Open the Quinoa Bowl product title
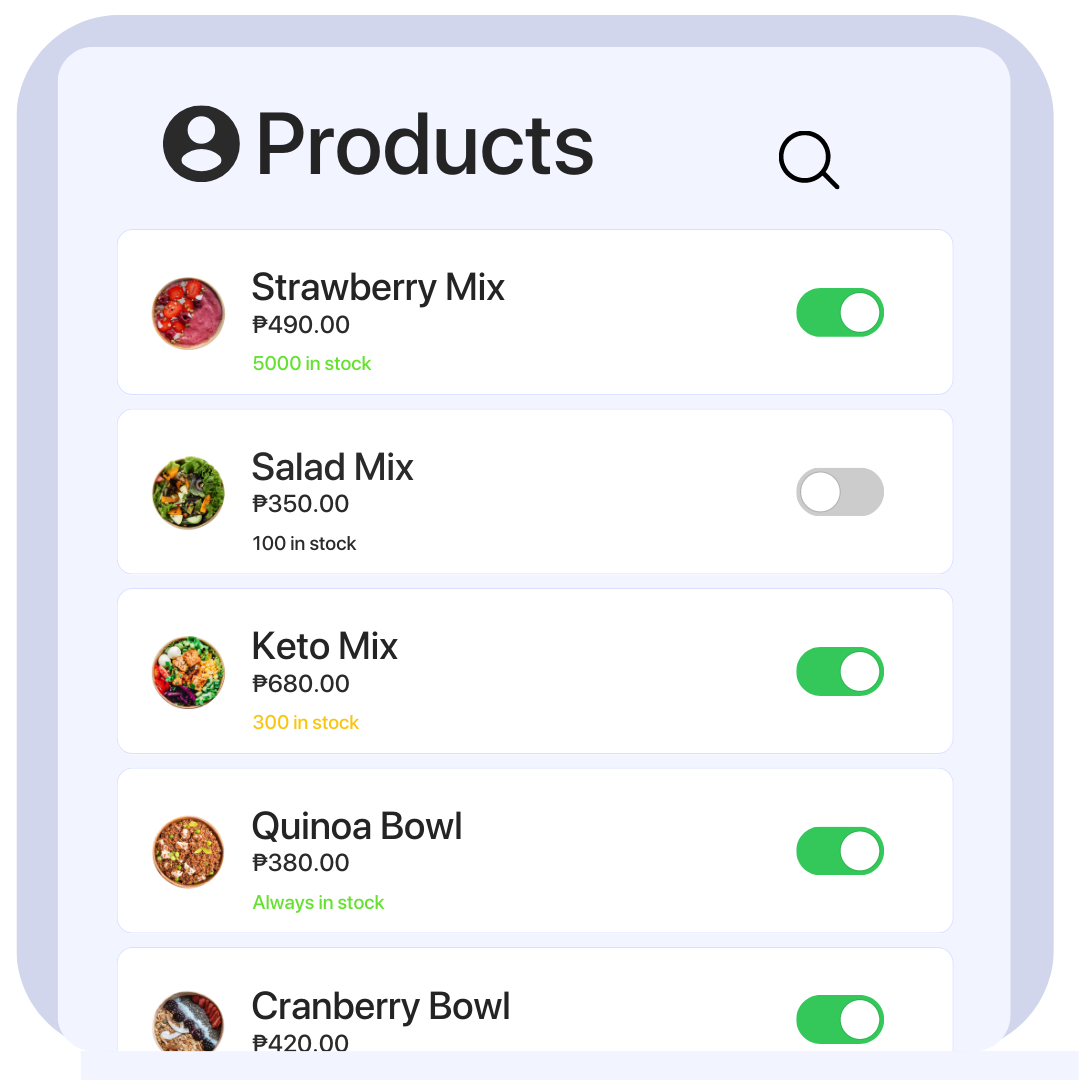Image resolution: width=1080 pixels, height=1080 pixels. (357, 827)
